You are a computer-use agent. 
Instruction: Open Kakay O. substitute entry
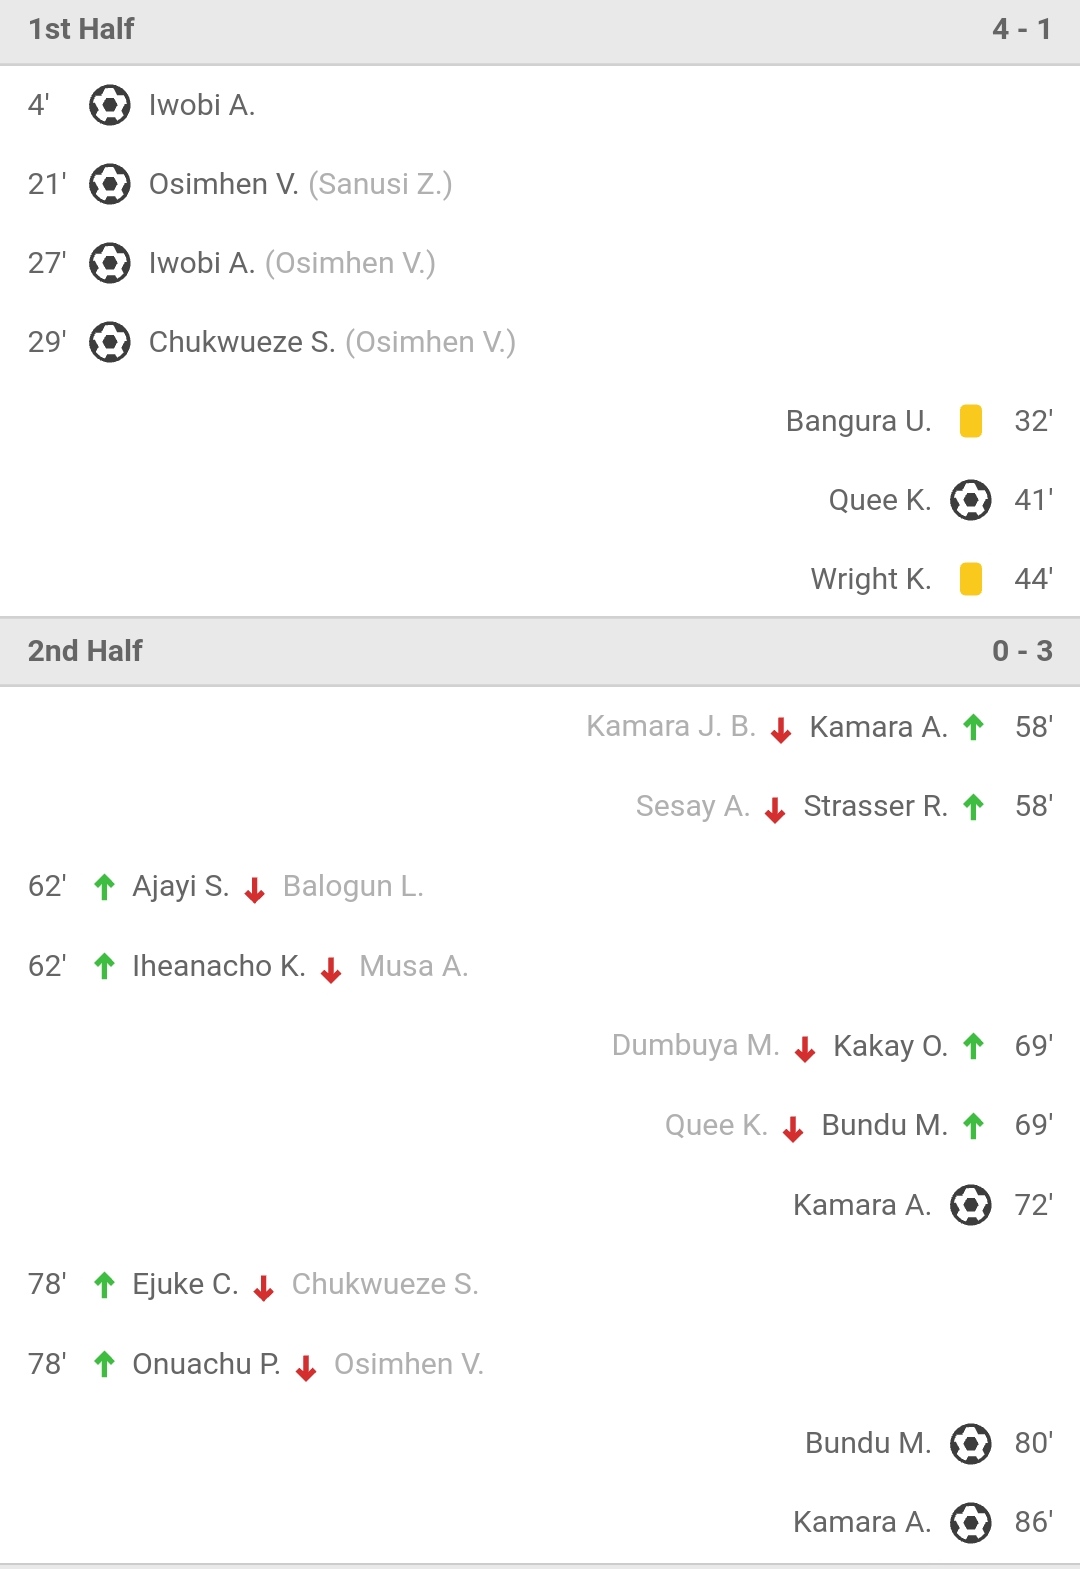[890, 1046]
